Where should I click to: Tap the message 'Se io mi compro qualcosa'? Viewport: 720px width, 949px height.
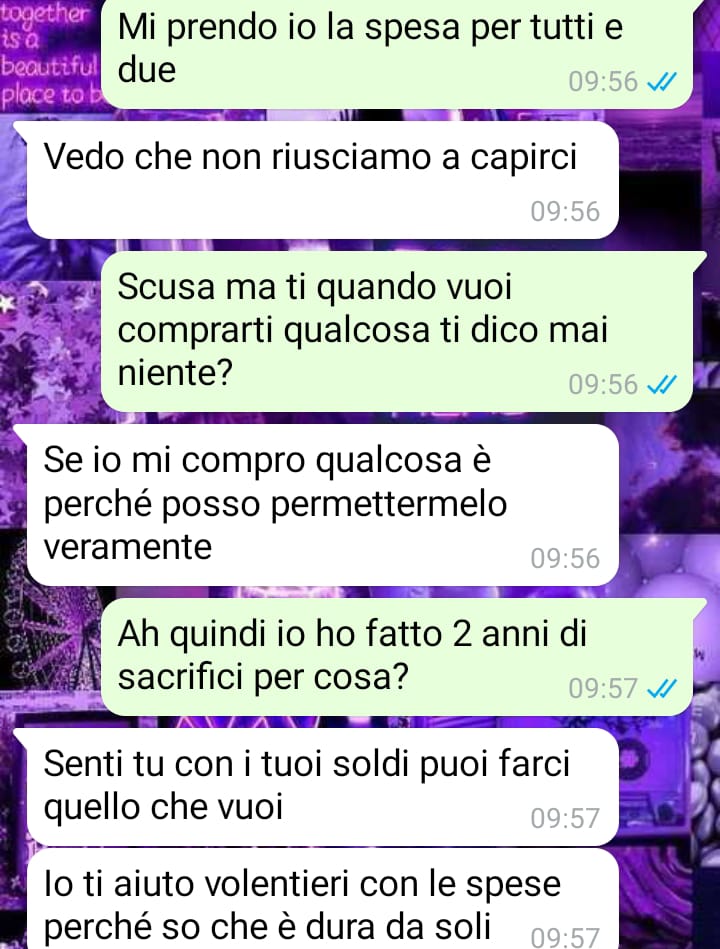322,505
